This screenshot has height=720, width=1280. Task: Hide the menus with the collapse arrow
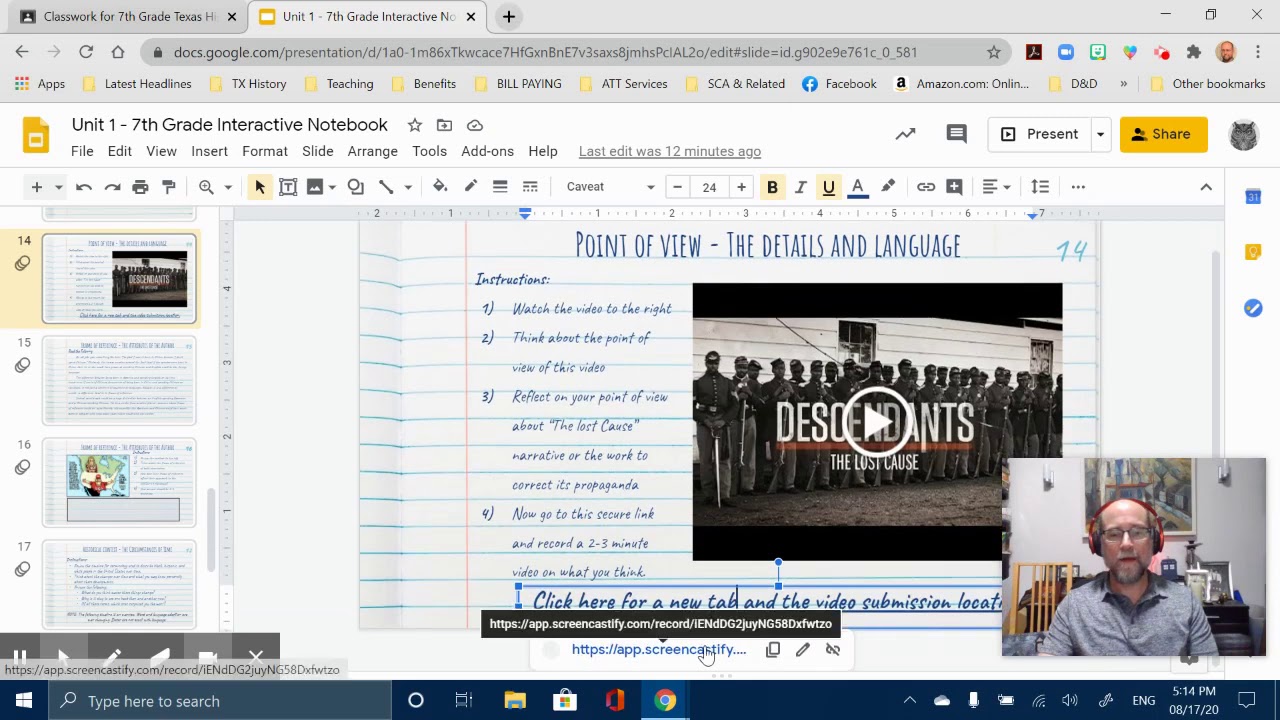tap(1206, 187)
